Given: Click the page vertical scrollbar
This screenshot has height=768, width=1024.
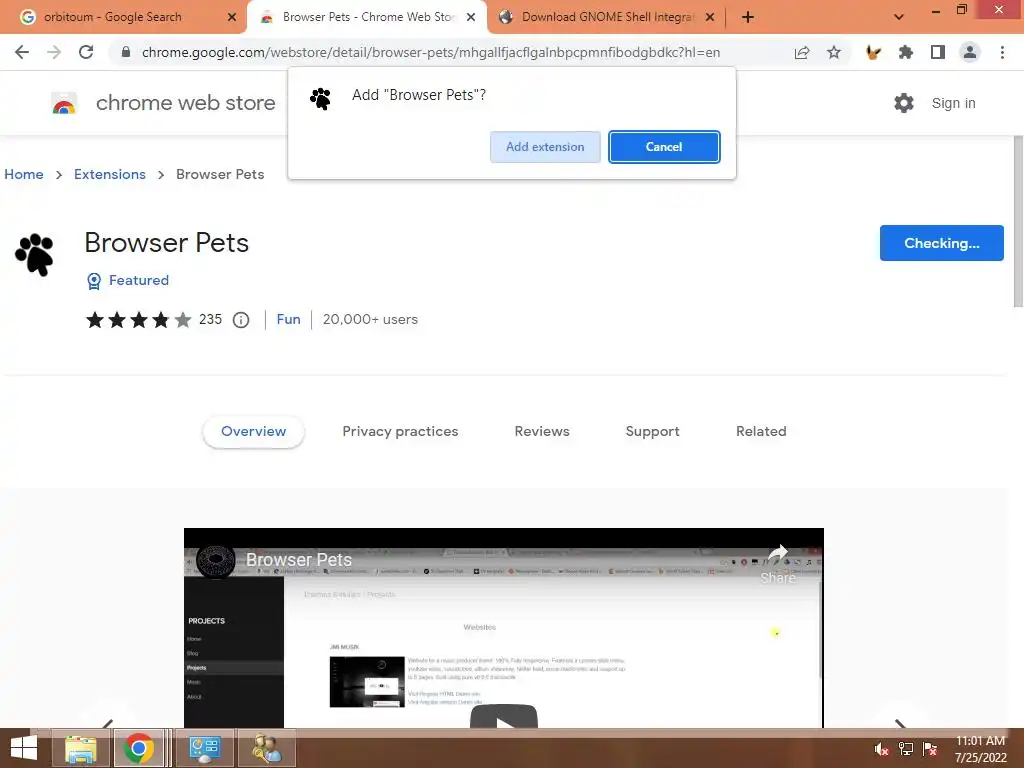Looking at the screenshot, I should click(x=1018, y=222).
